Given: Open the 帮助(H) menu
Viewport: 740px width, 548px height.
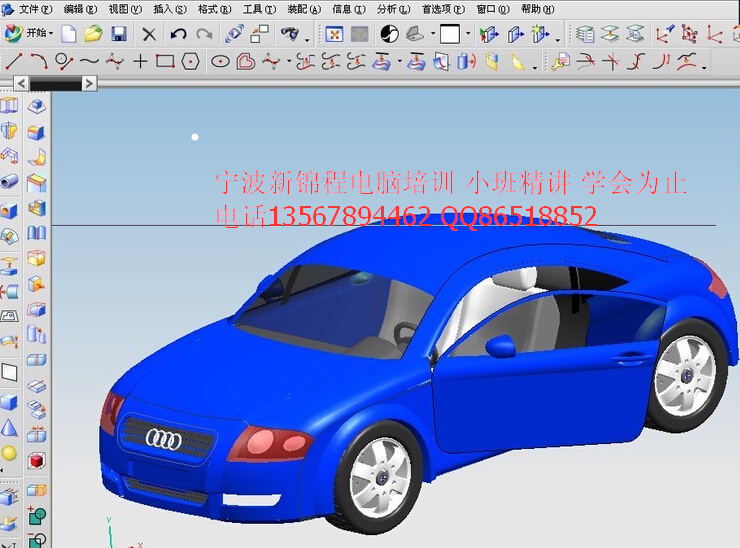Looking at the screenshot, I should 538,9.
